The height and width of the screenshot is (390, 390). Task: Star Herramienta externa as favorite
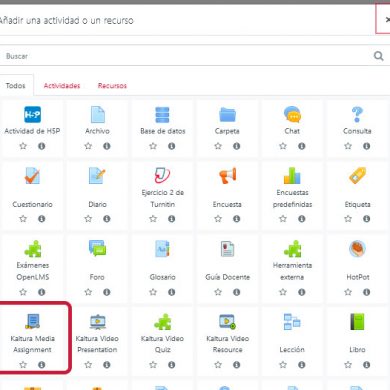[x=283, y=292]
